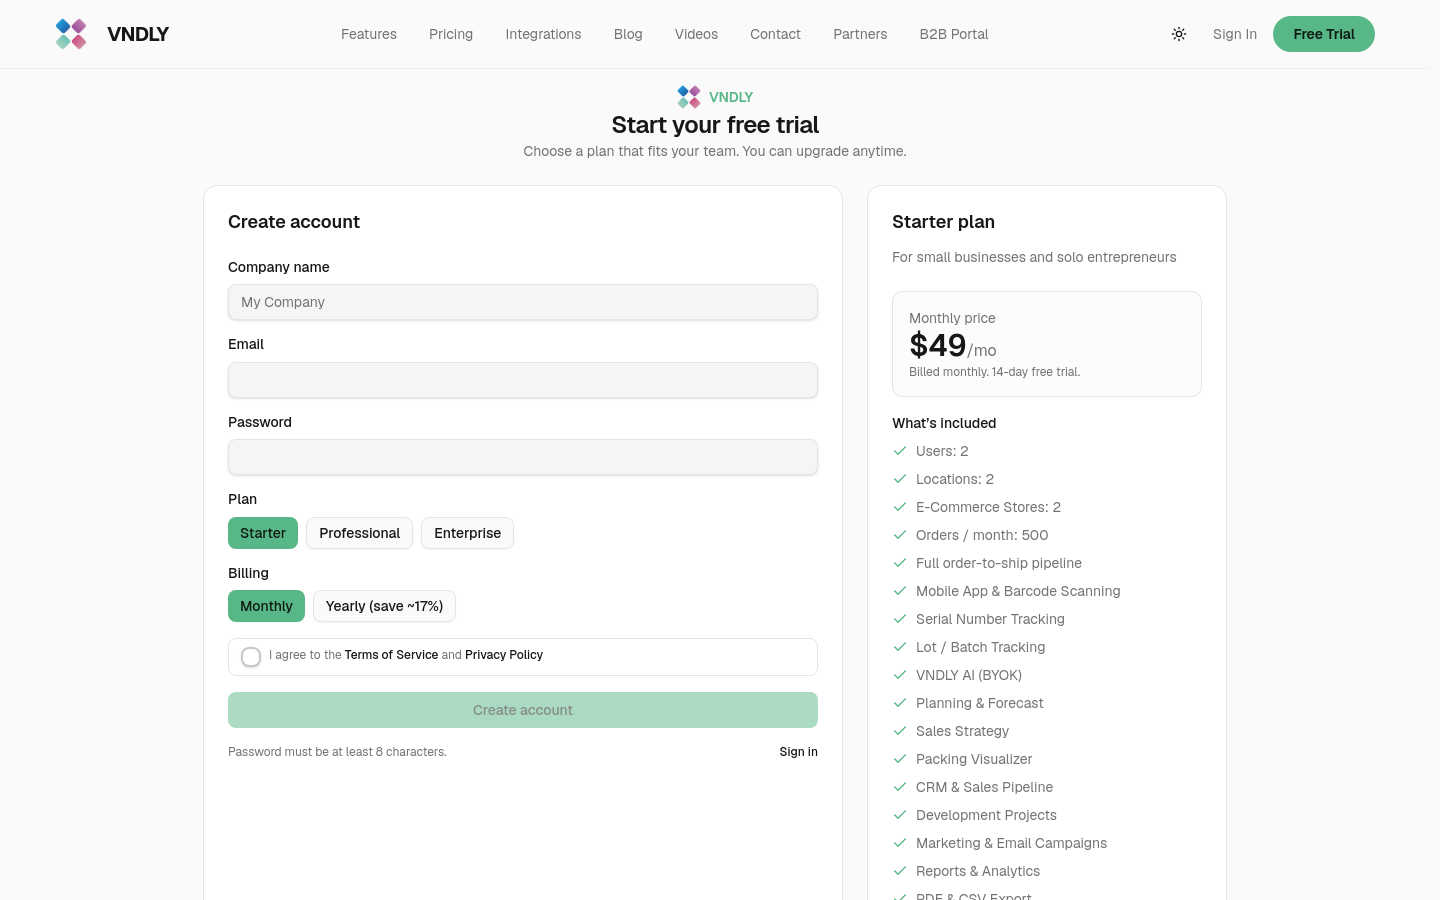Click checkmark icon beside Orders / month: 500

click(900, 535)
